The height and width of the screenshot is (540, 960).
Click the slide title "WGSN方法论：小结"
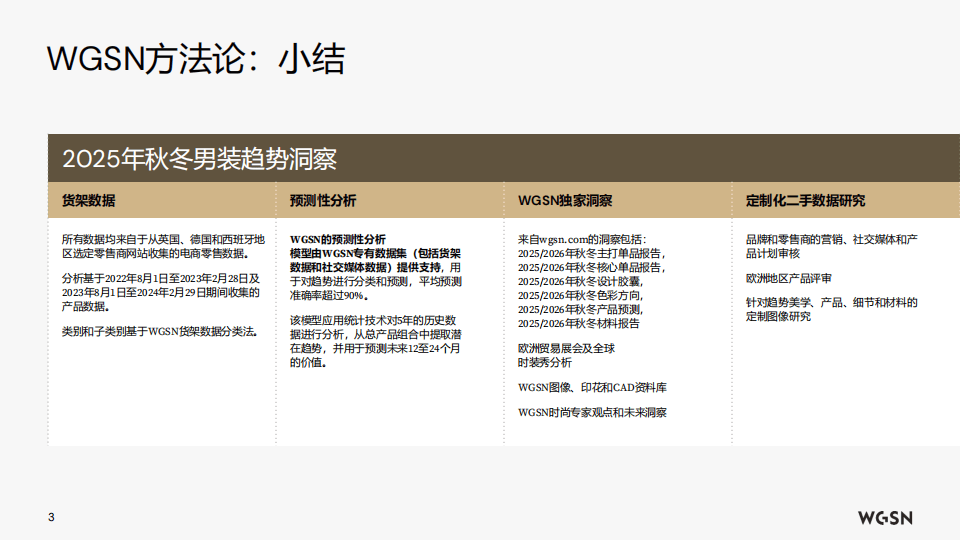(196, 59)
